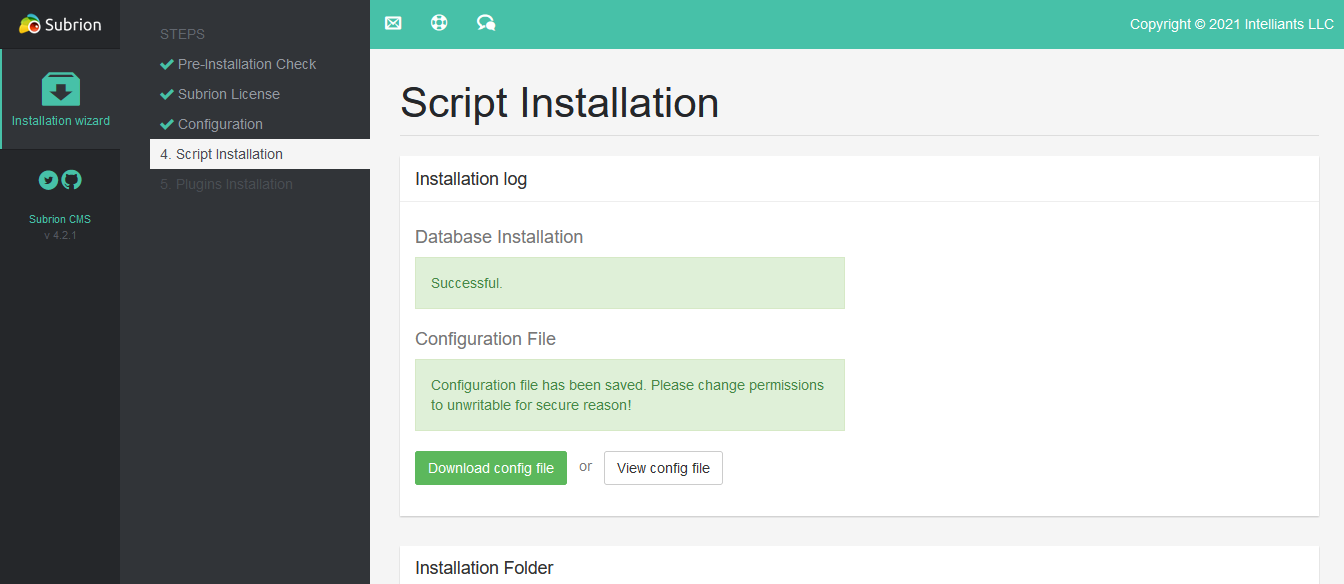Open step 5 Plugins Installation
Viewport: 1344px width, 584px height.
(226, 184)
